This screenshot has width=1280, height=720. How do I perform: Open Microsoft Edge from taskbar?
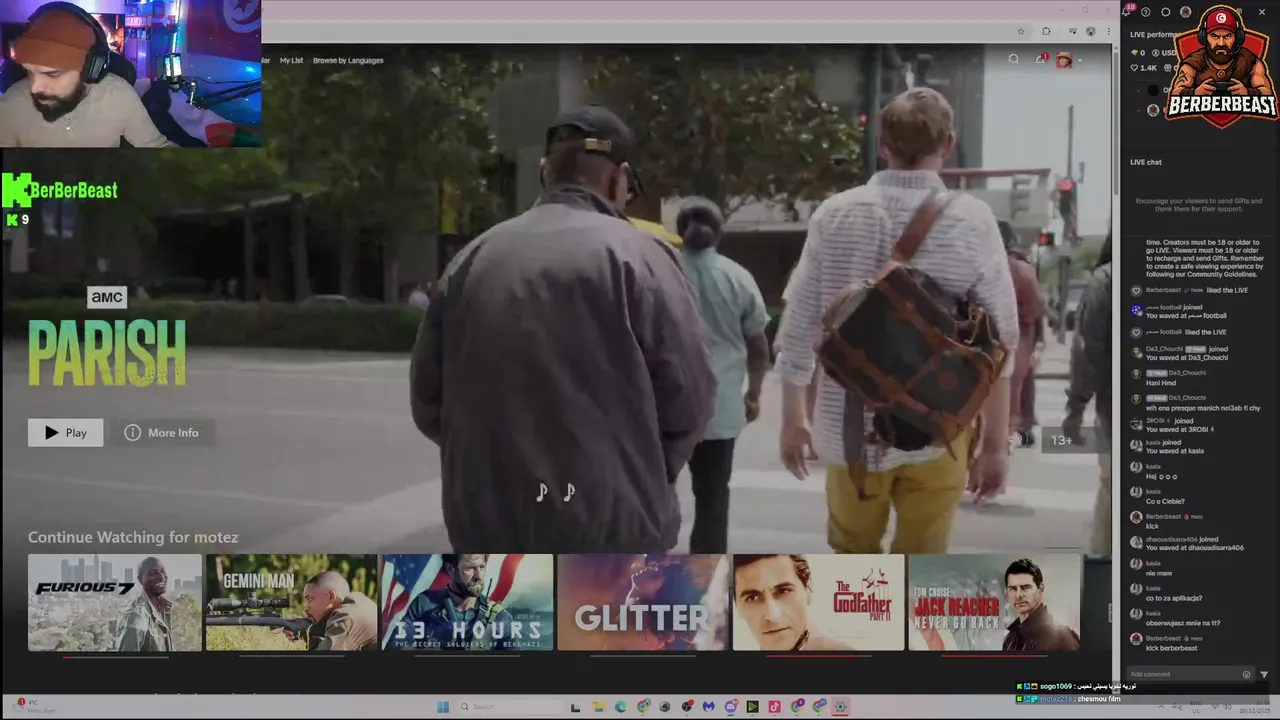[x=620, y=707]
